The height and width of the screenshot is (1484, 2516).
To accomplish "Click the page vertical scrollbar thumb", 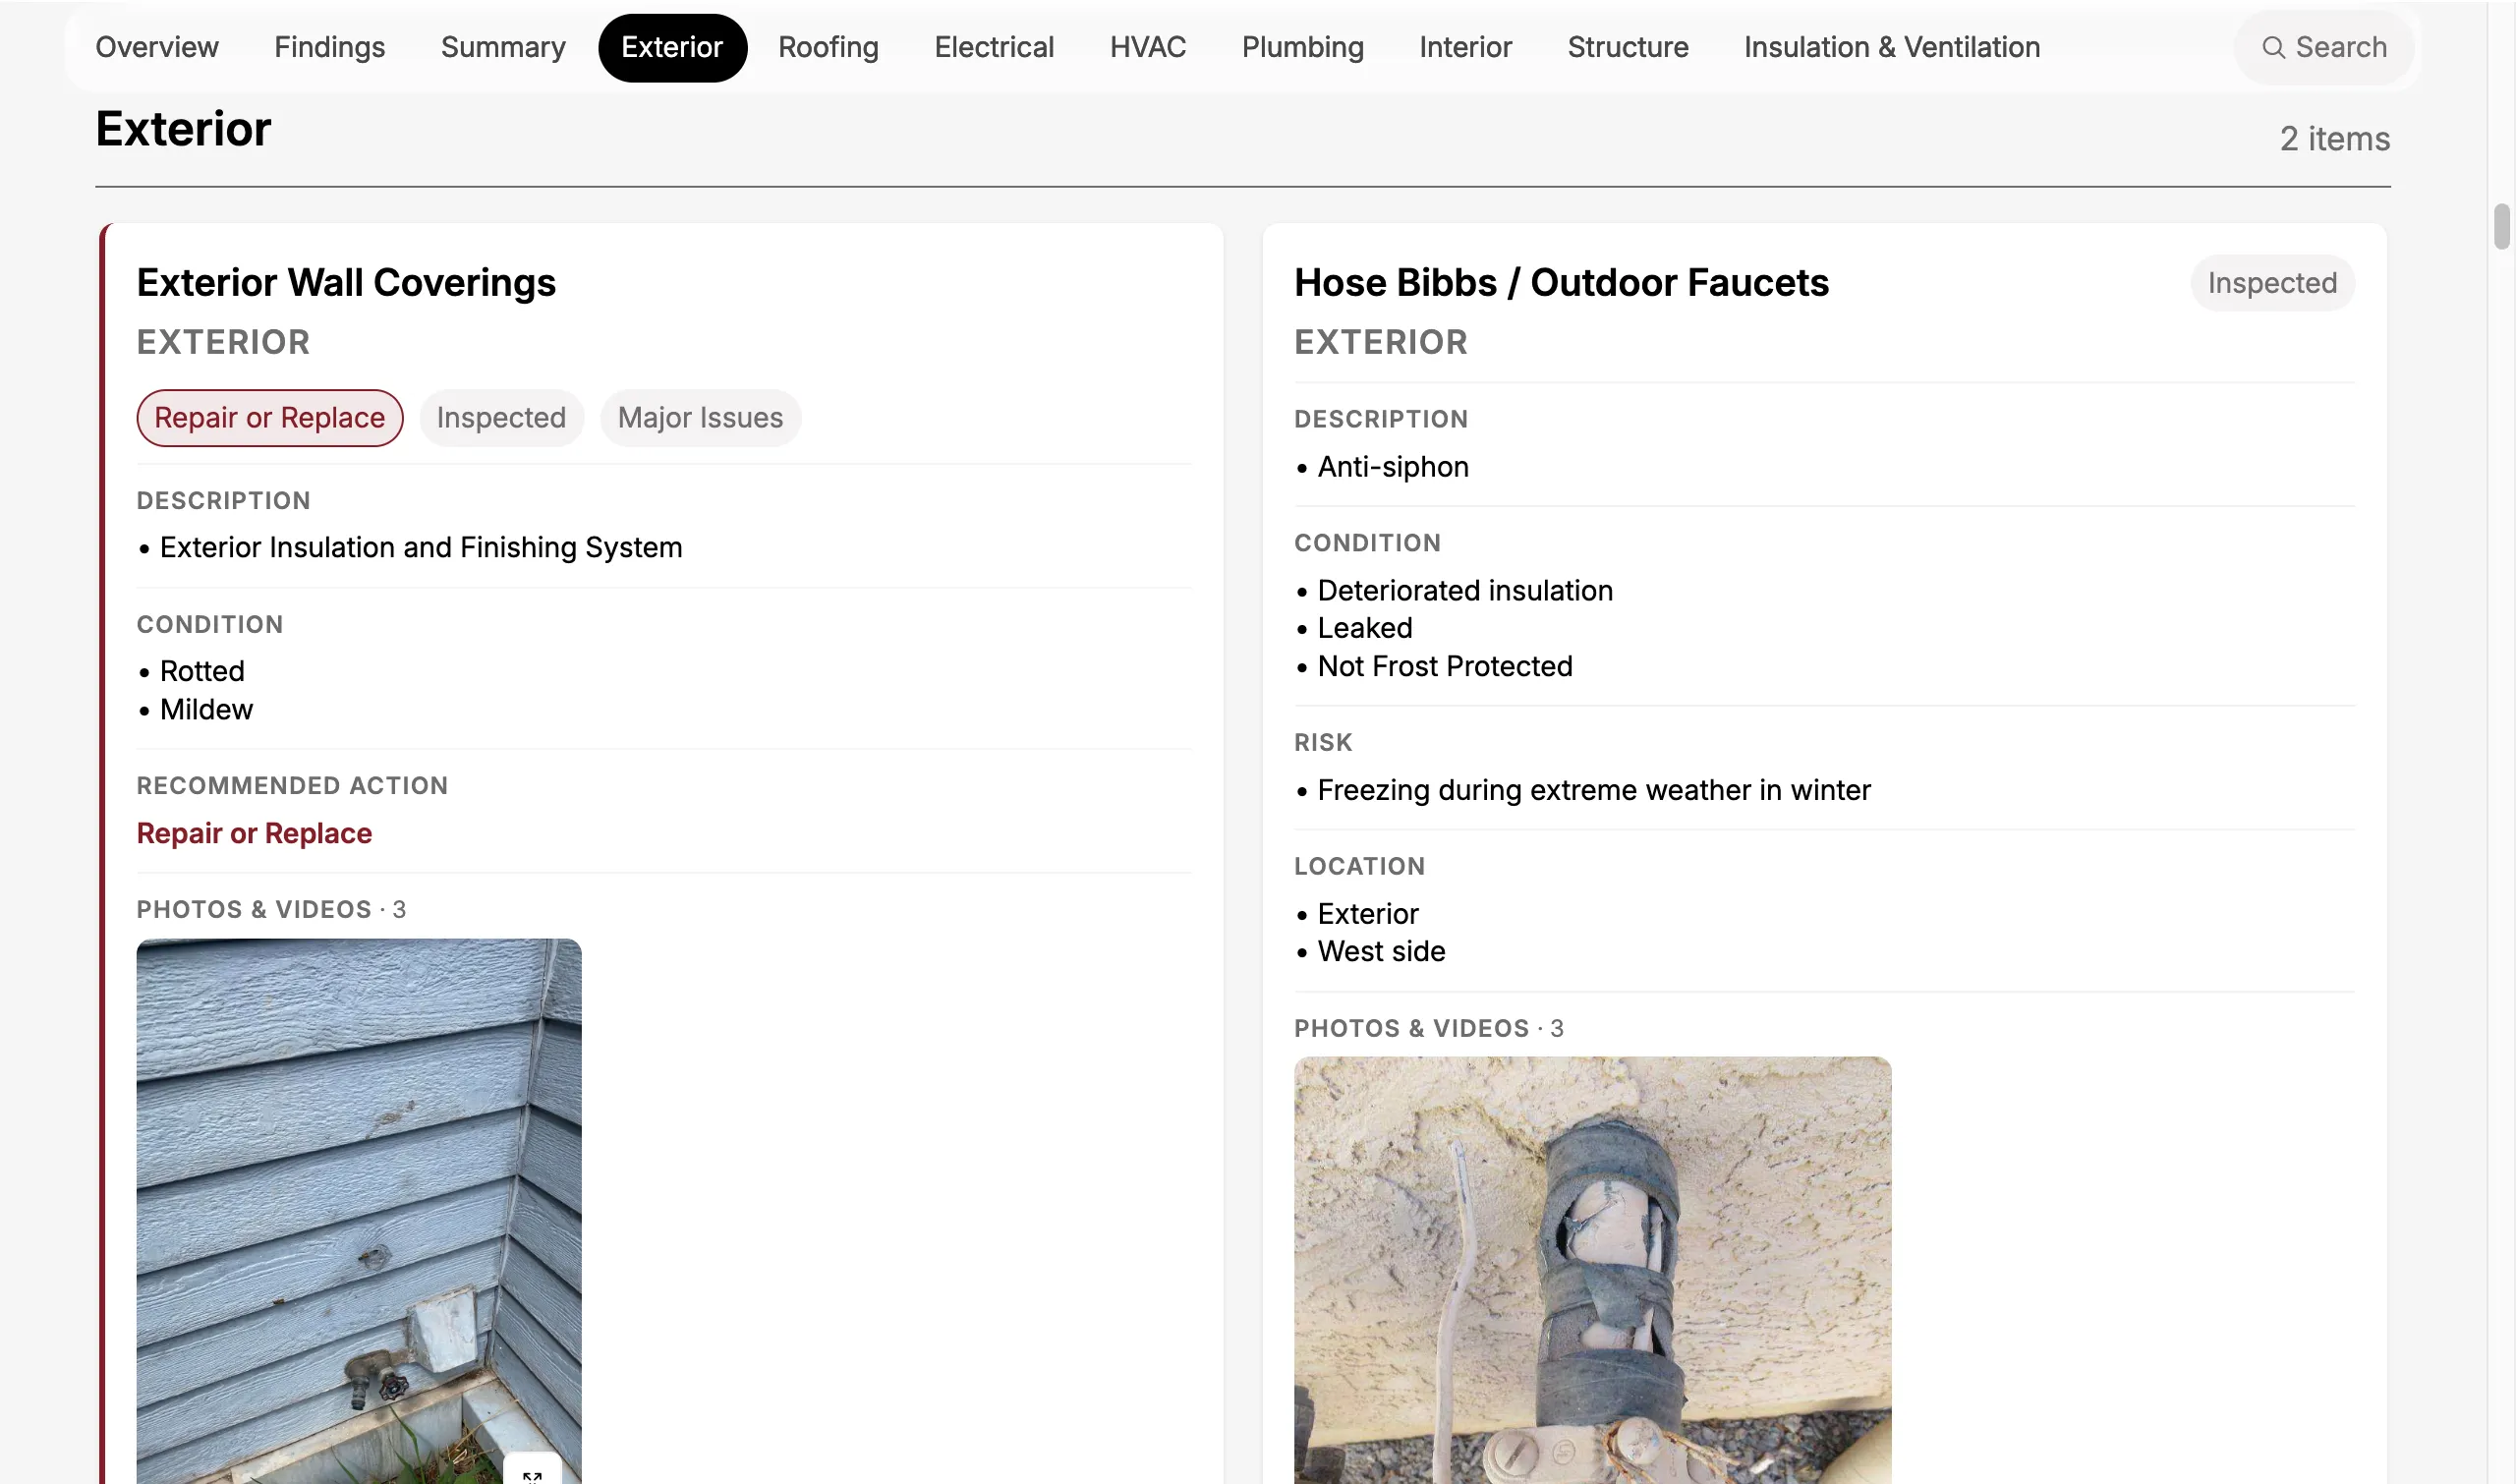I will point(2502,226).
